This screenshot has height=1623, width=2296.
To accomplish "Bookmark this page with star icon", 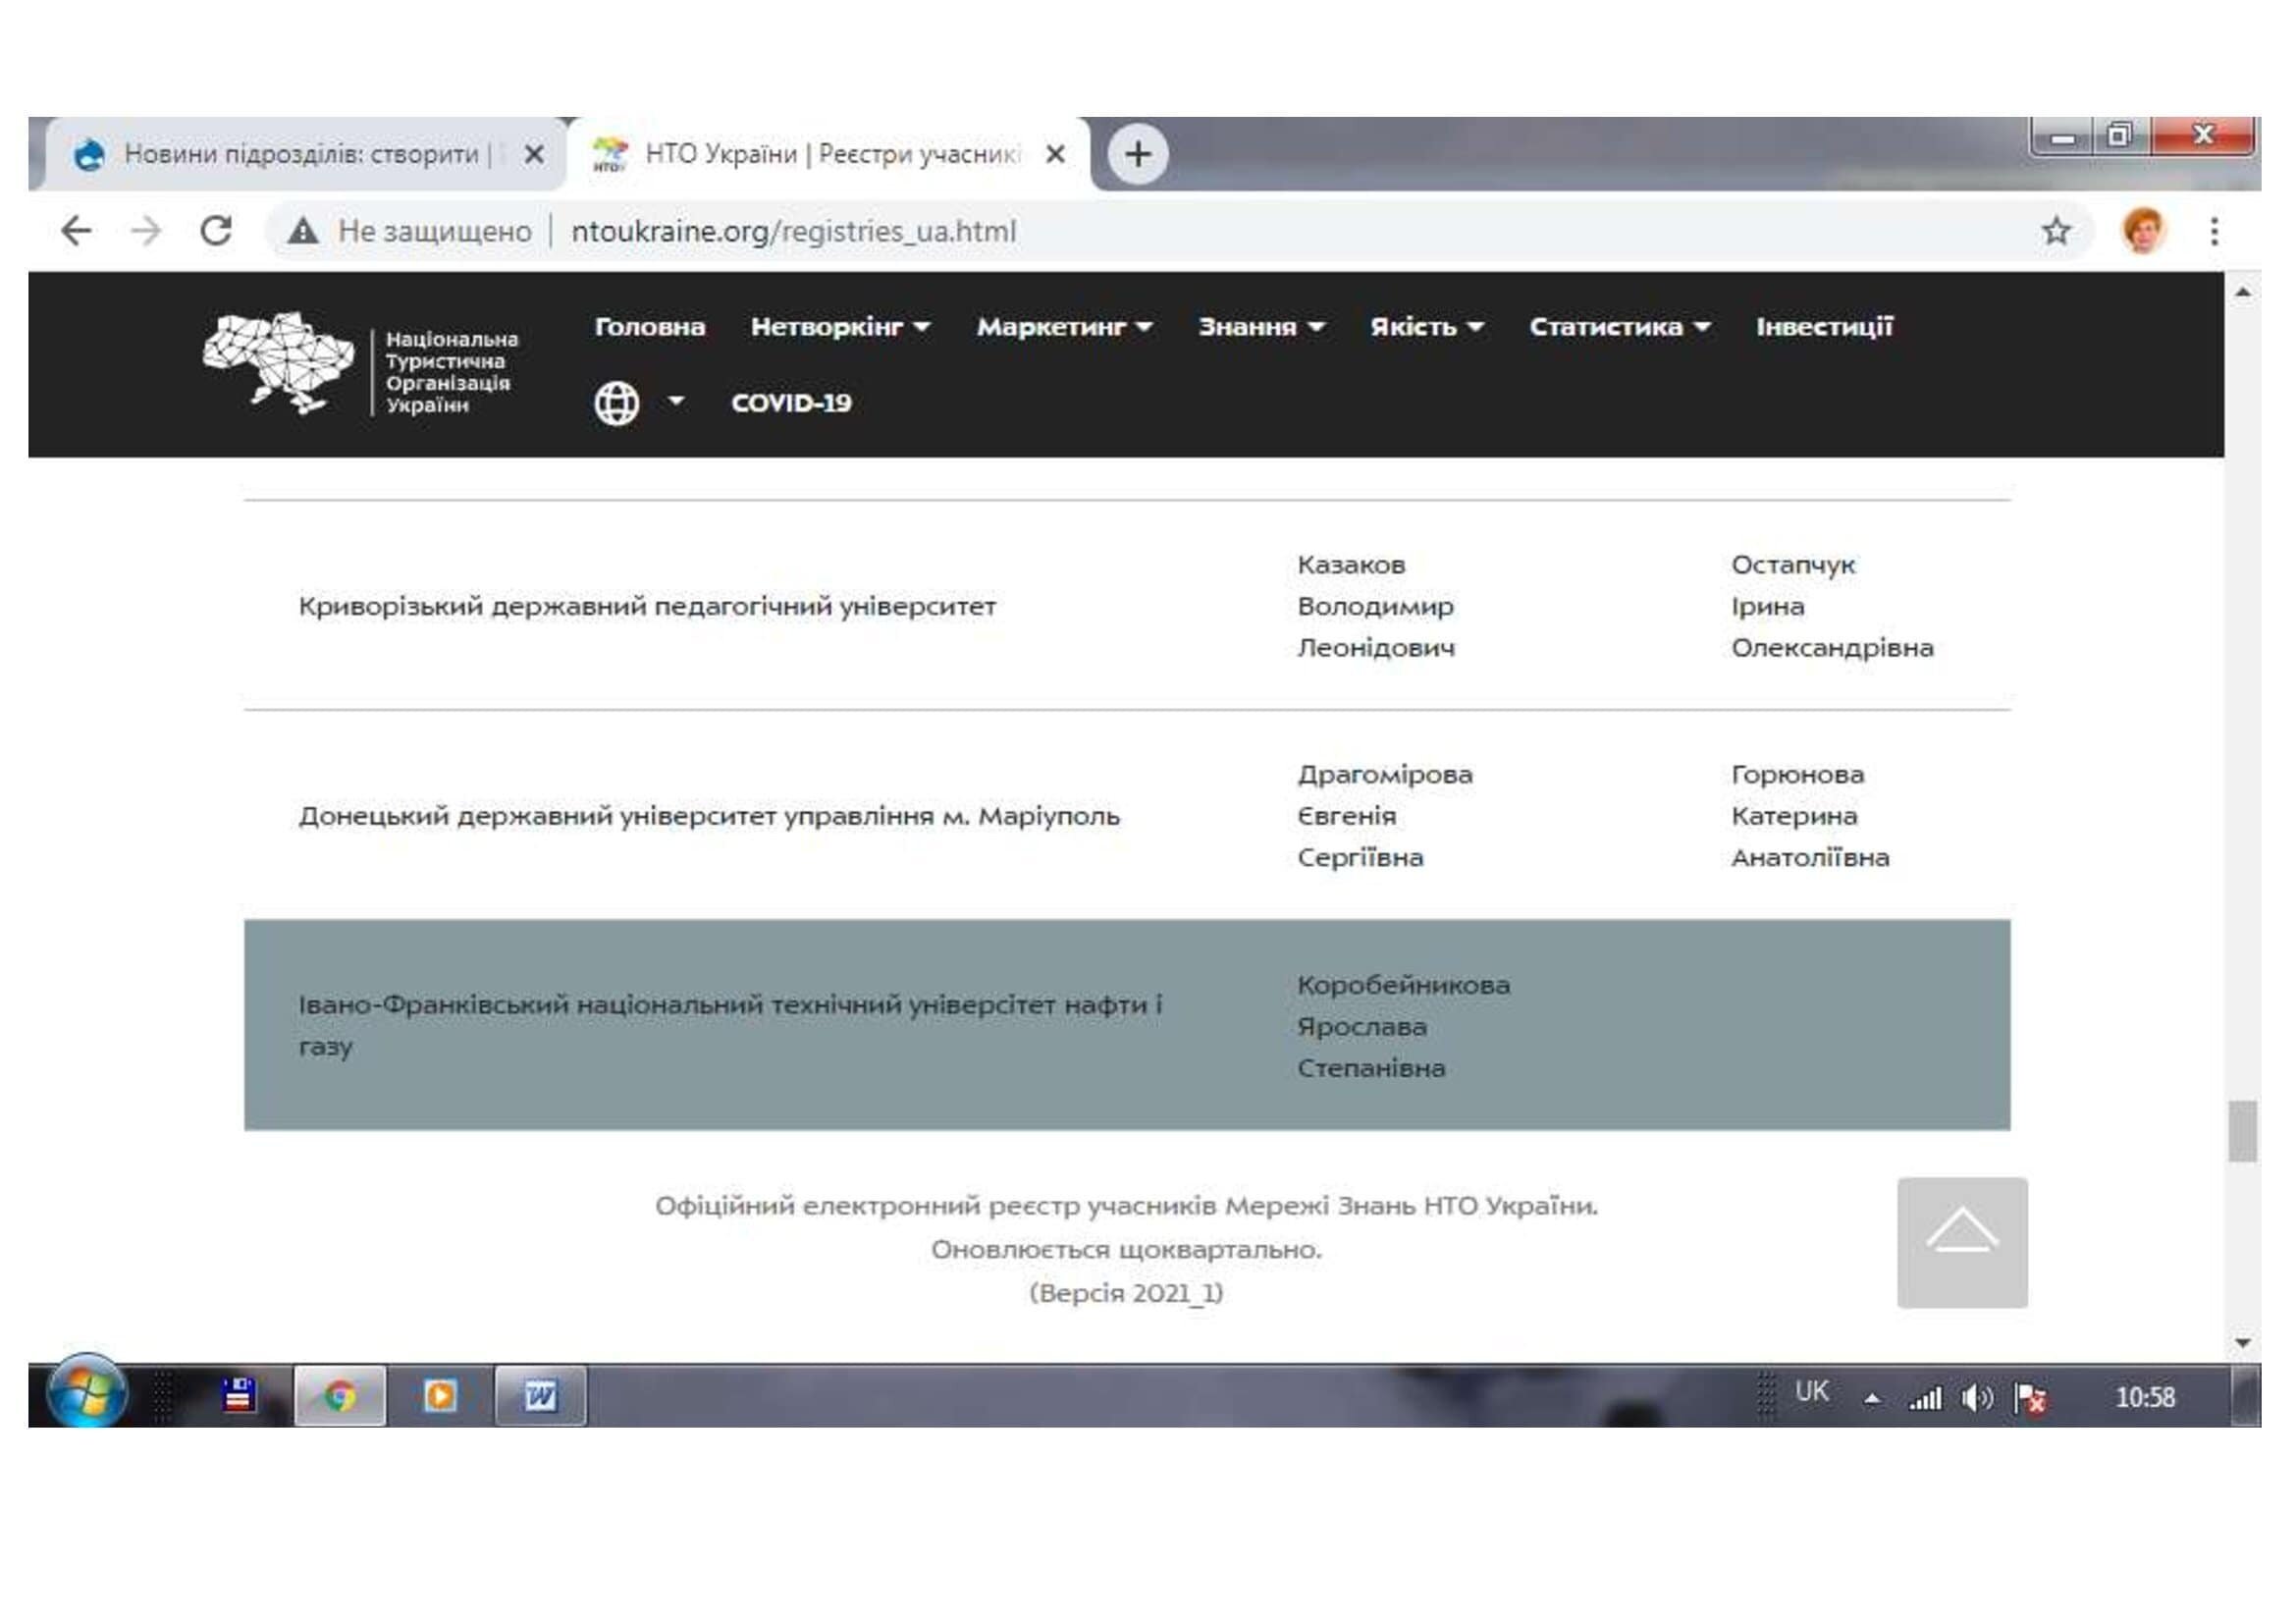I will pyautogui.click(x=2056, y=231).
